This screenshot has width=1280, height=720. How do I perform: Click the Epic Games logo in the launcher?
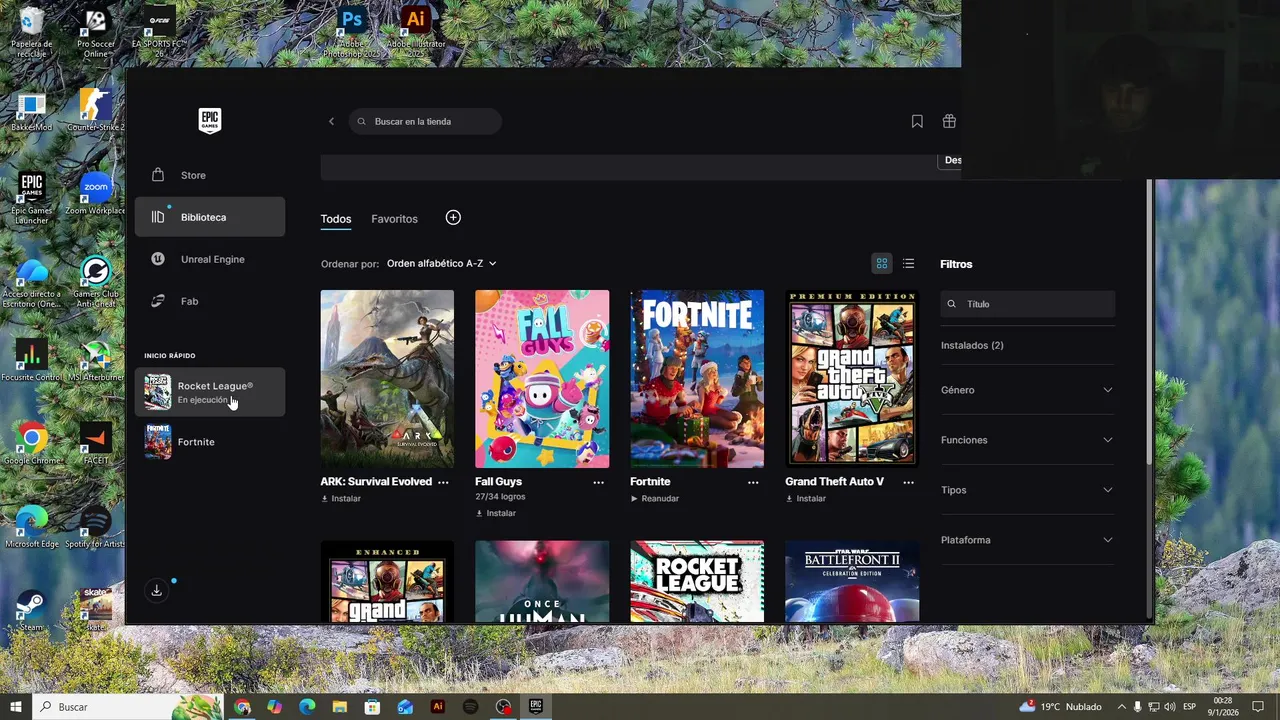click(x=210, y=121)
